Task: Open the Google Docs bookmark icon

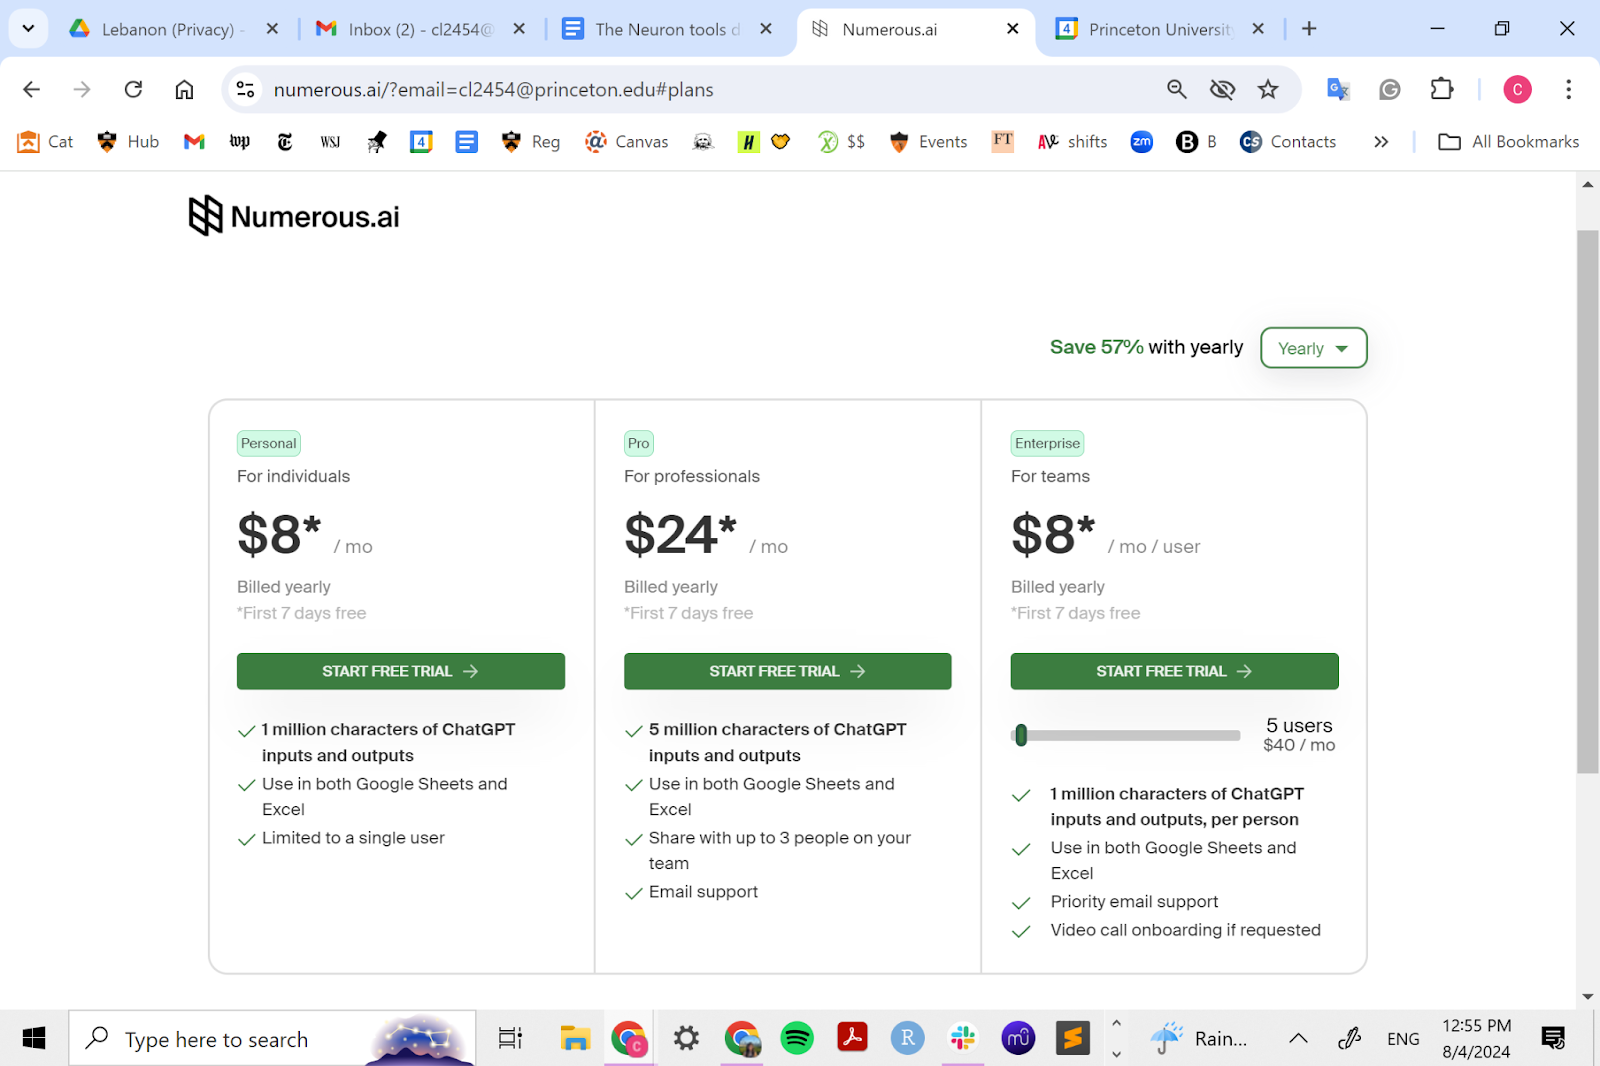Action: click(466, 142)
